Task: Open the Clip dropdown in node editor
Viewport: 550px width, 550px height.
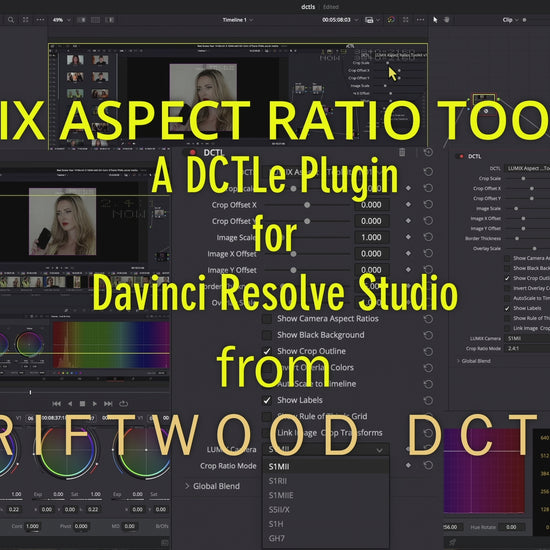Action: click(x=510, y=20)
